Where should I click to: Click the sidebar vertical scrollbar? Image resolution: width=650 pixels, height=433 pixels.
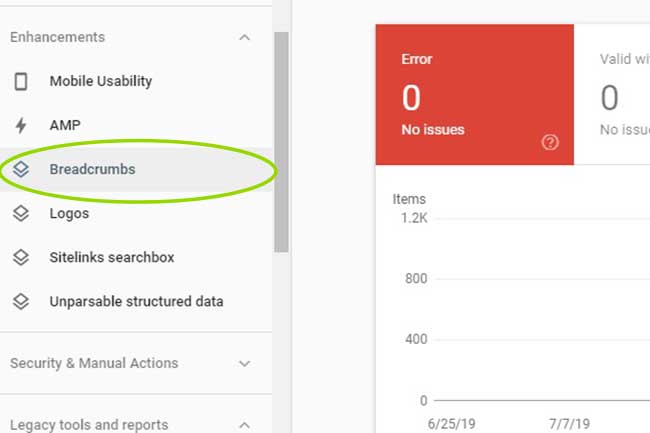(x=281, y=140)
